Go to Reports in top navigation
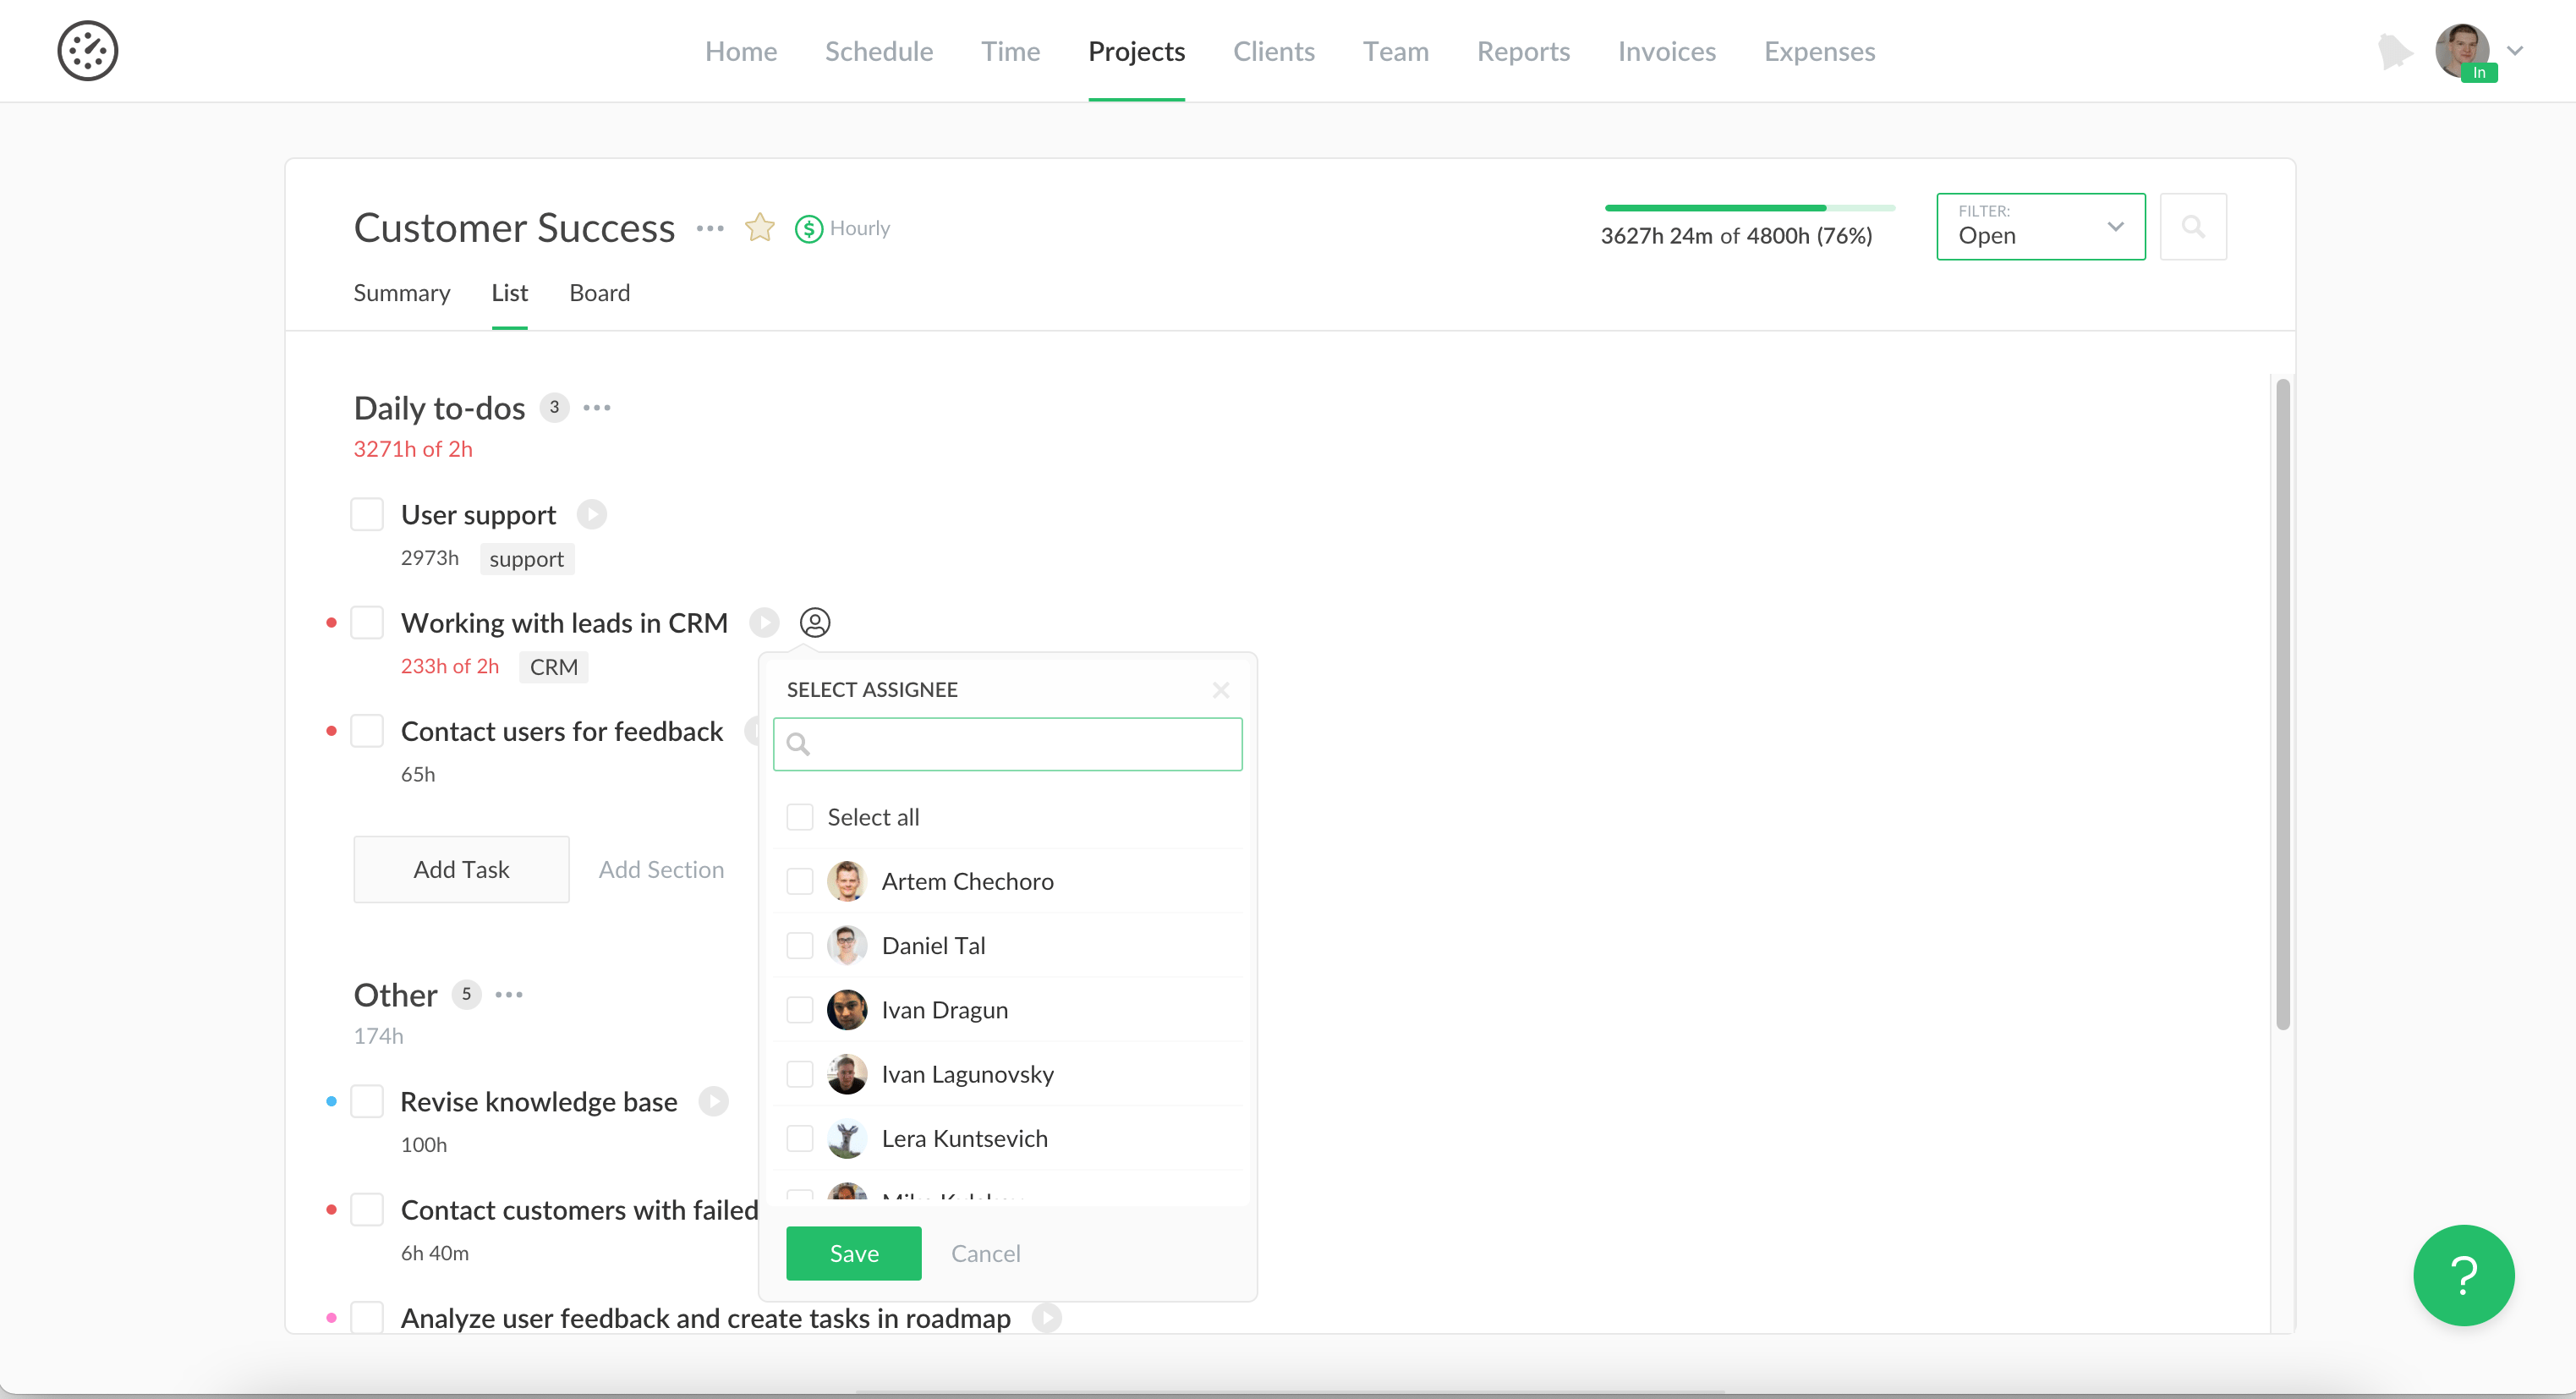Image resolution: width=2576 pixels, height=1399 pixels. 1523,51
